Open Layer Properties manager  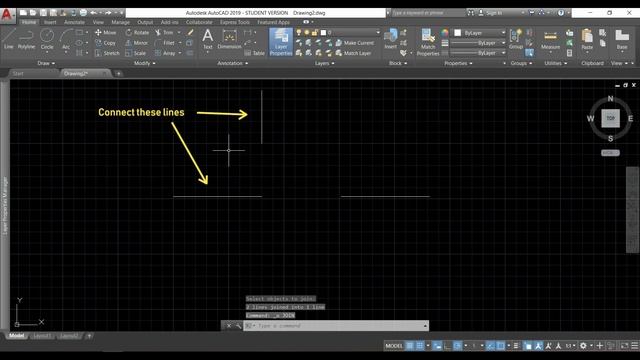281,42
